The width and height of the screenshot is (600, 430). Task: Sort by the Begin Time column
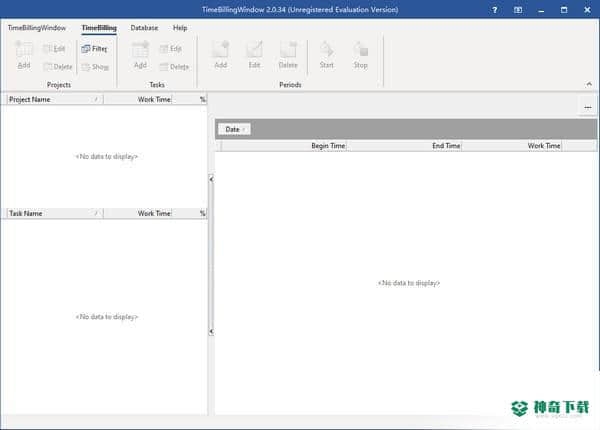pos(284,146)
